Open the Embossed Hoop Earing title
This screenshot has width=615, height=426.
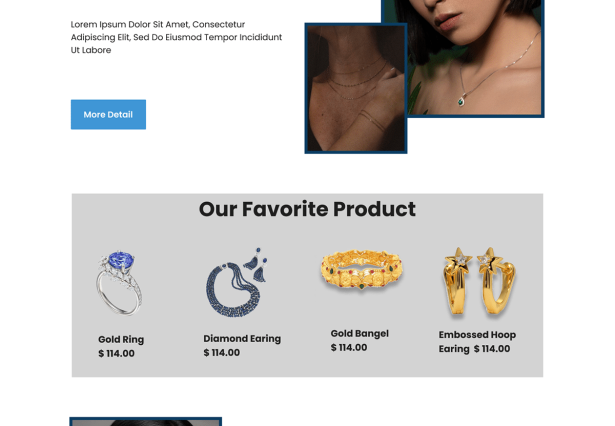(477, 342)
